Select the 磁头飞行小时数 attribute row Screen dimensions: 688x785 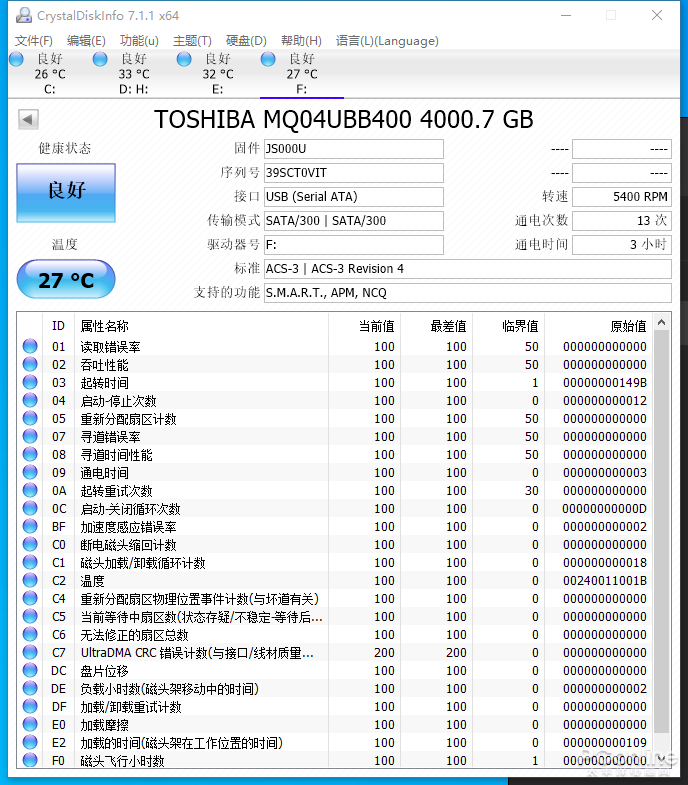(335, 760)
